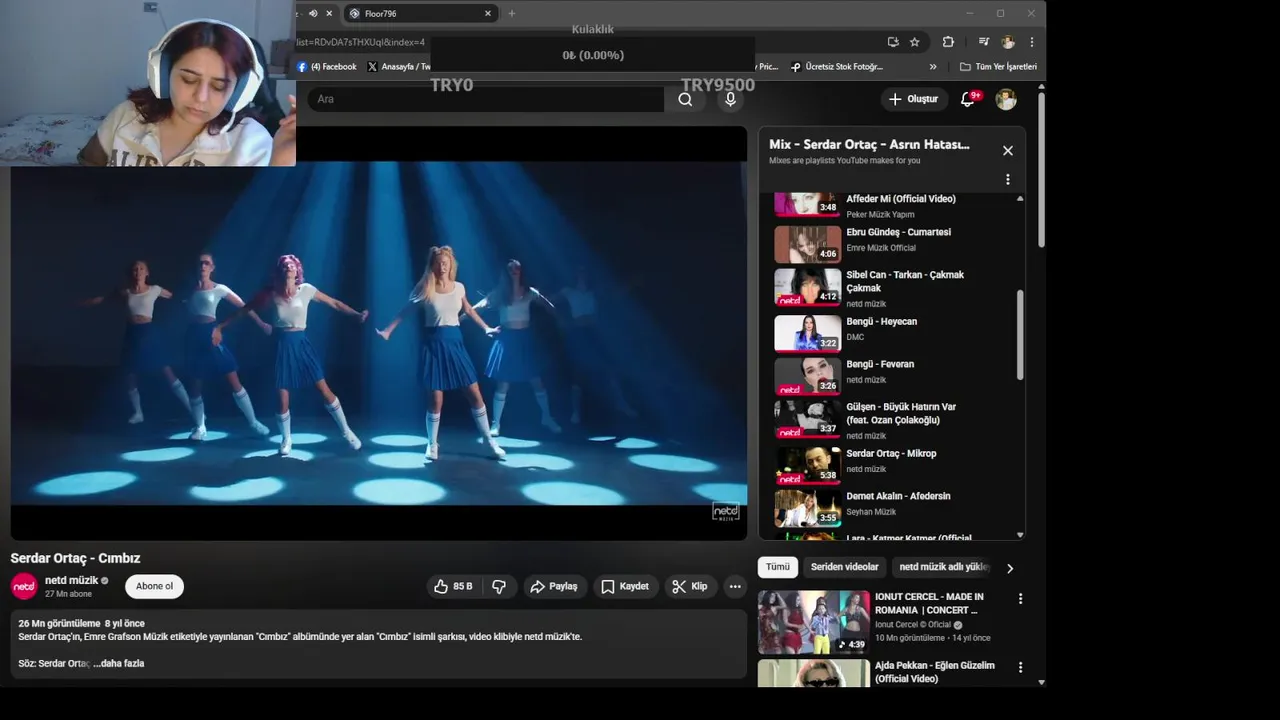
Task: Bookmark this page with the star icon
Action: click(x=914, y=42)
